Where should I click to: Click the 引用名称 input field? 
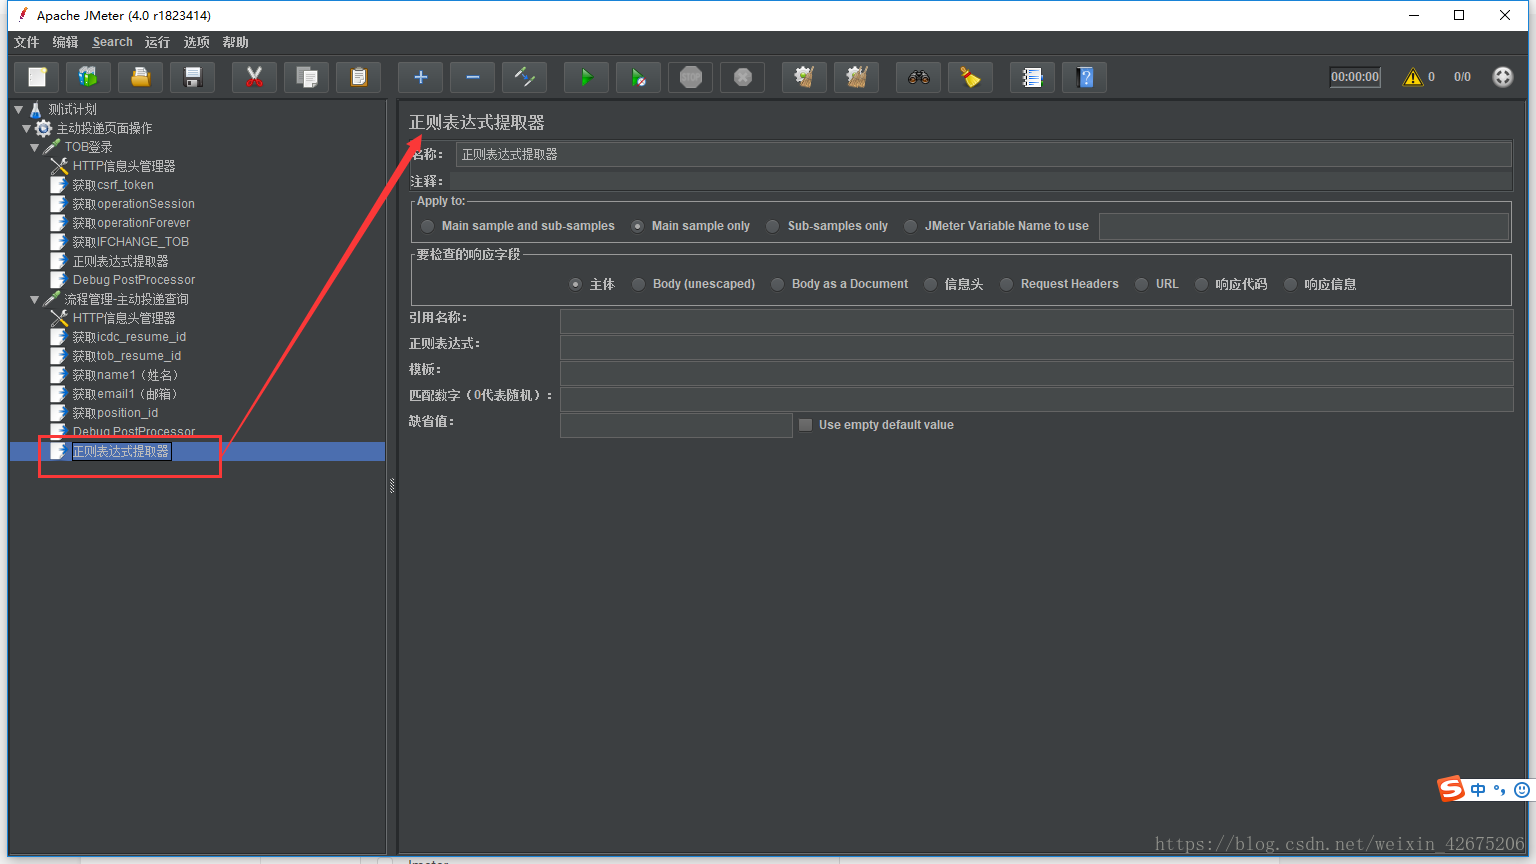(x=1036, y=320)
